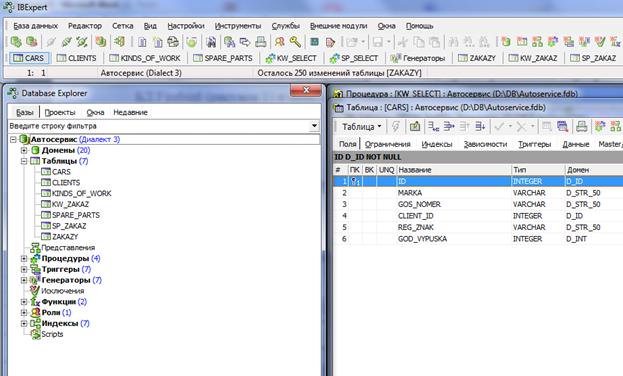The width and height of the screenshot is (623, 376).
Task: Switch to the Ограничения tab
Action: (x=387, y=144)
